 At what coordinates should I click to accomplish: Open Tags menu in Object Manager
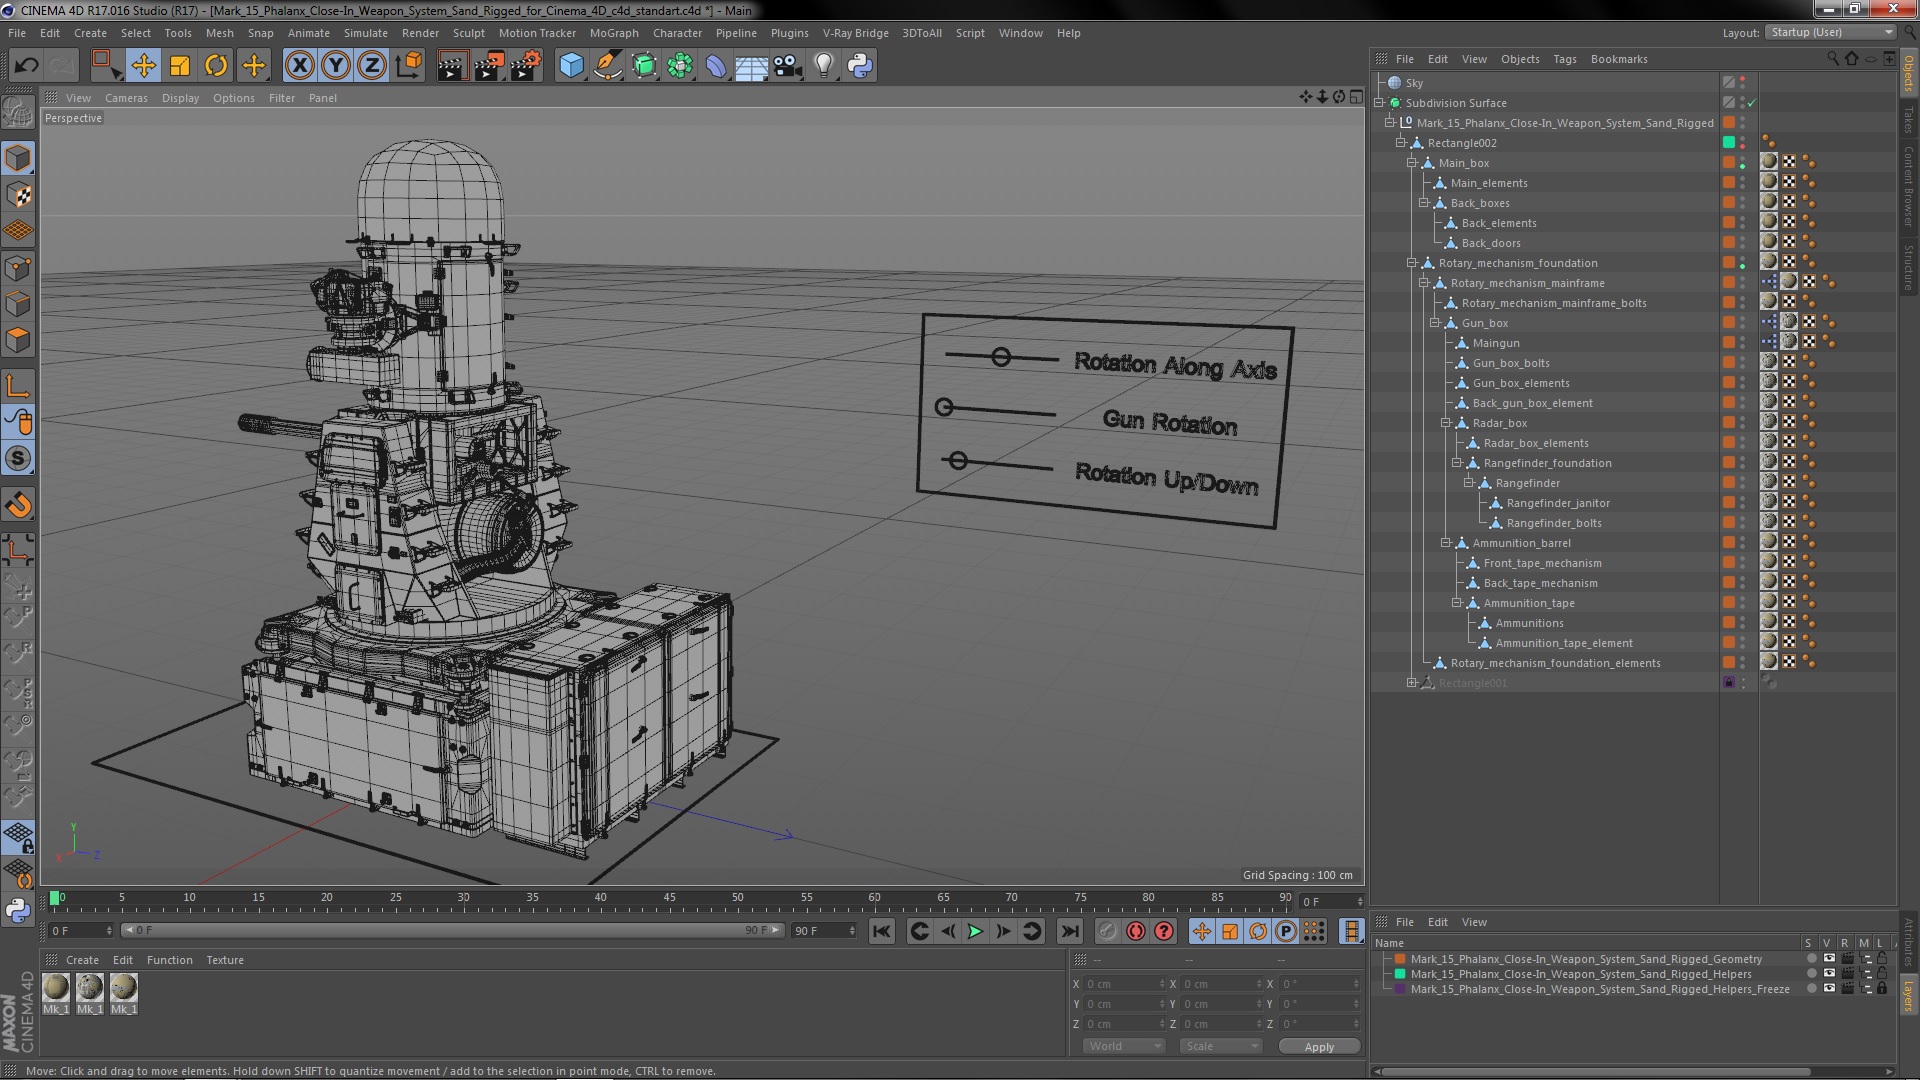coord(1564,59)
